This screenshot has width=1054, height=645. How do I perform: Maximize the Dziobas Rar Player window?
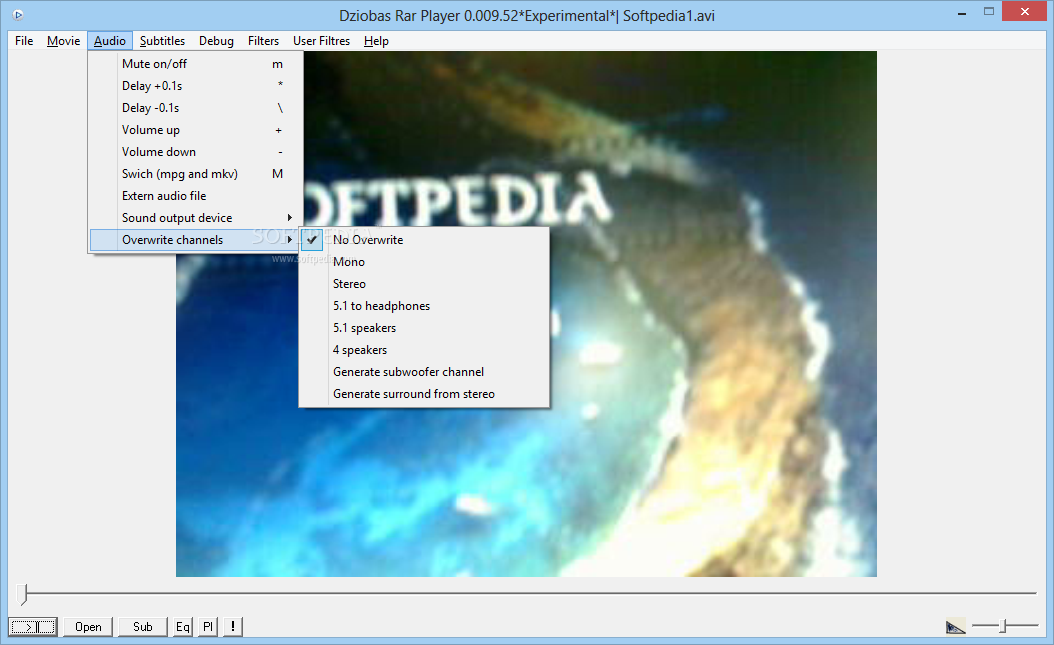(989, 11)
